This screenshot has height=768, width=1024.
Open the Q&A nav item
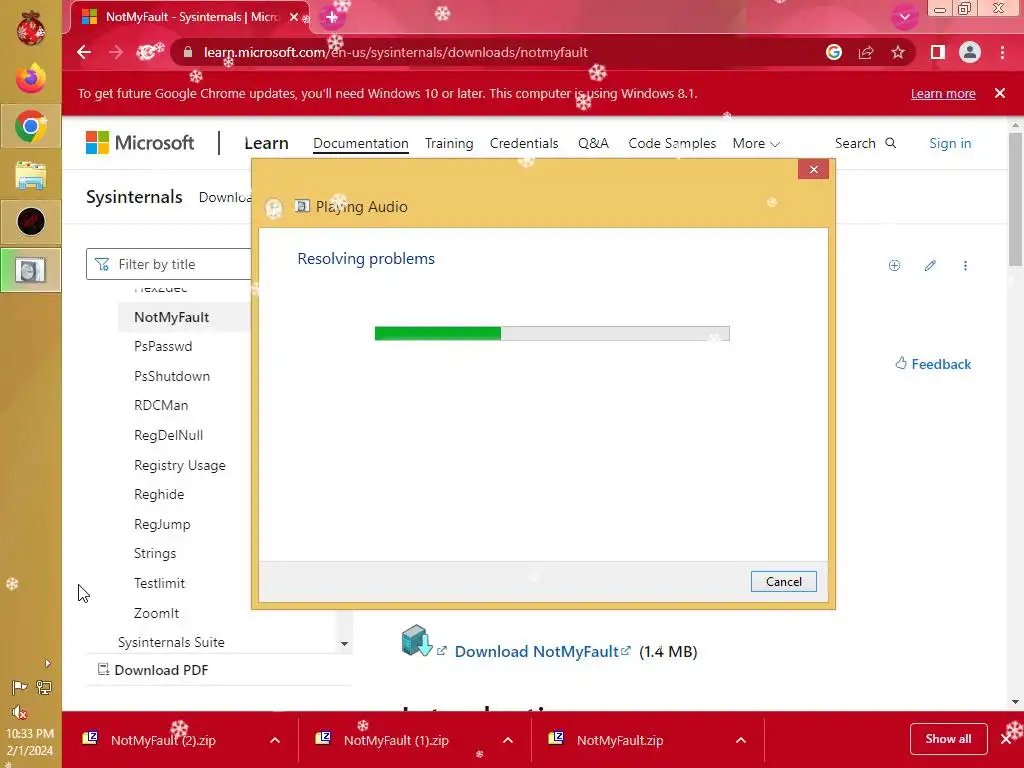[593, 143]
